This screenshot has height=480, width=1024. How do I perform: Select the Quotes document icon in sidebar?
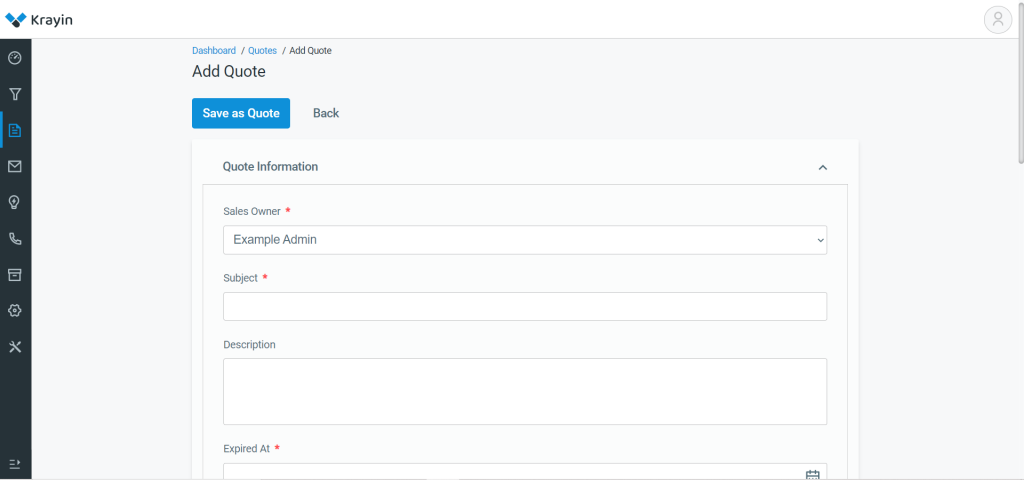click(x=15, y=130)
